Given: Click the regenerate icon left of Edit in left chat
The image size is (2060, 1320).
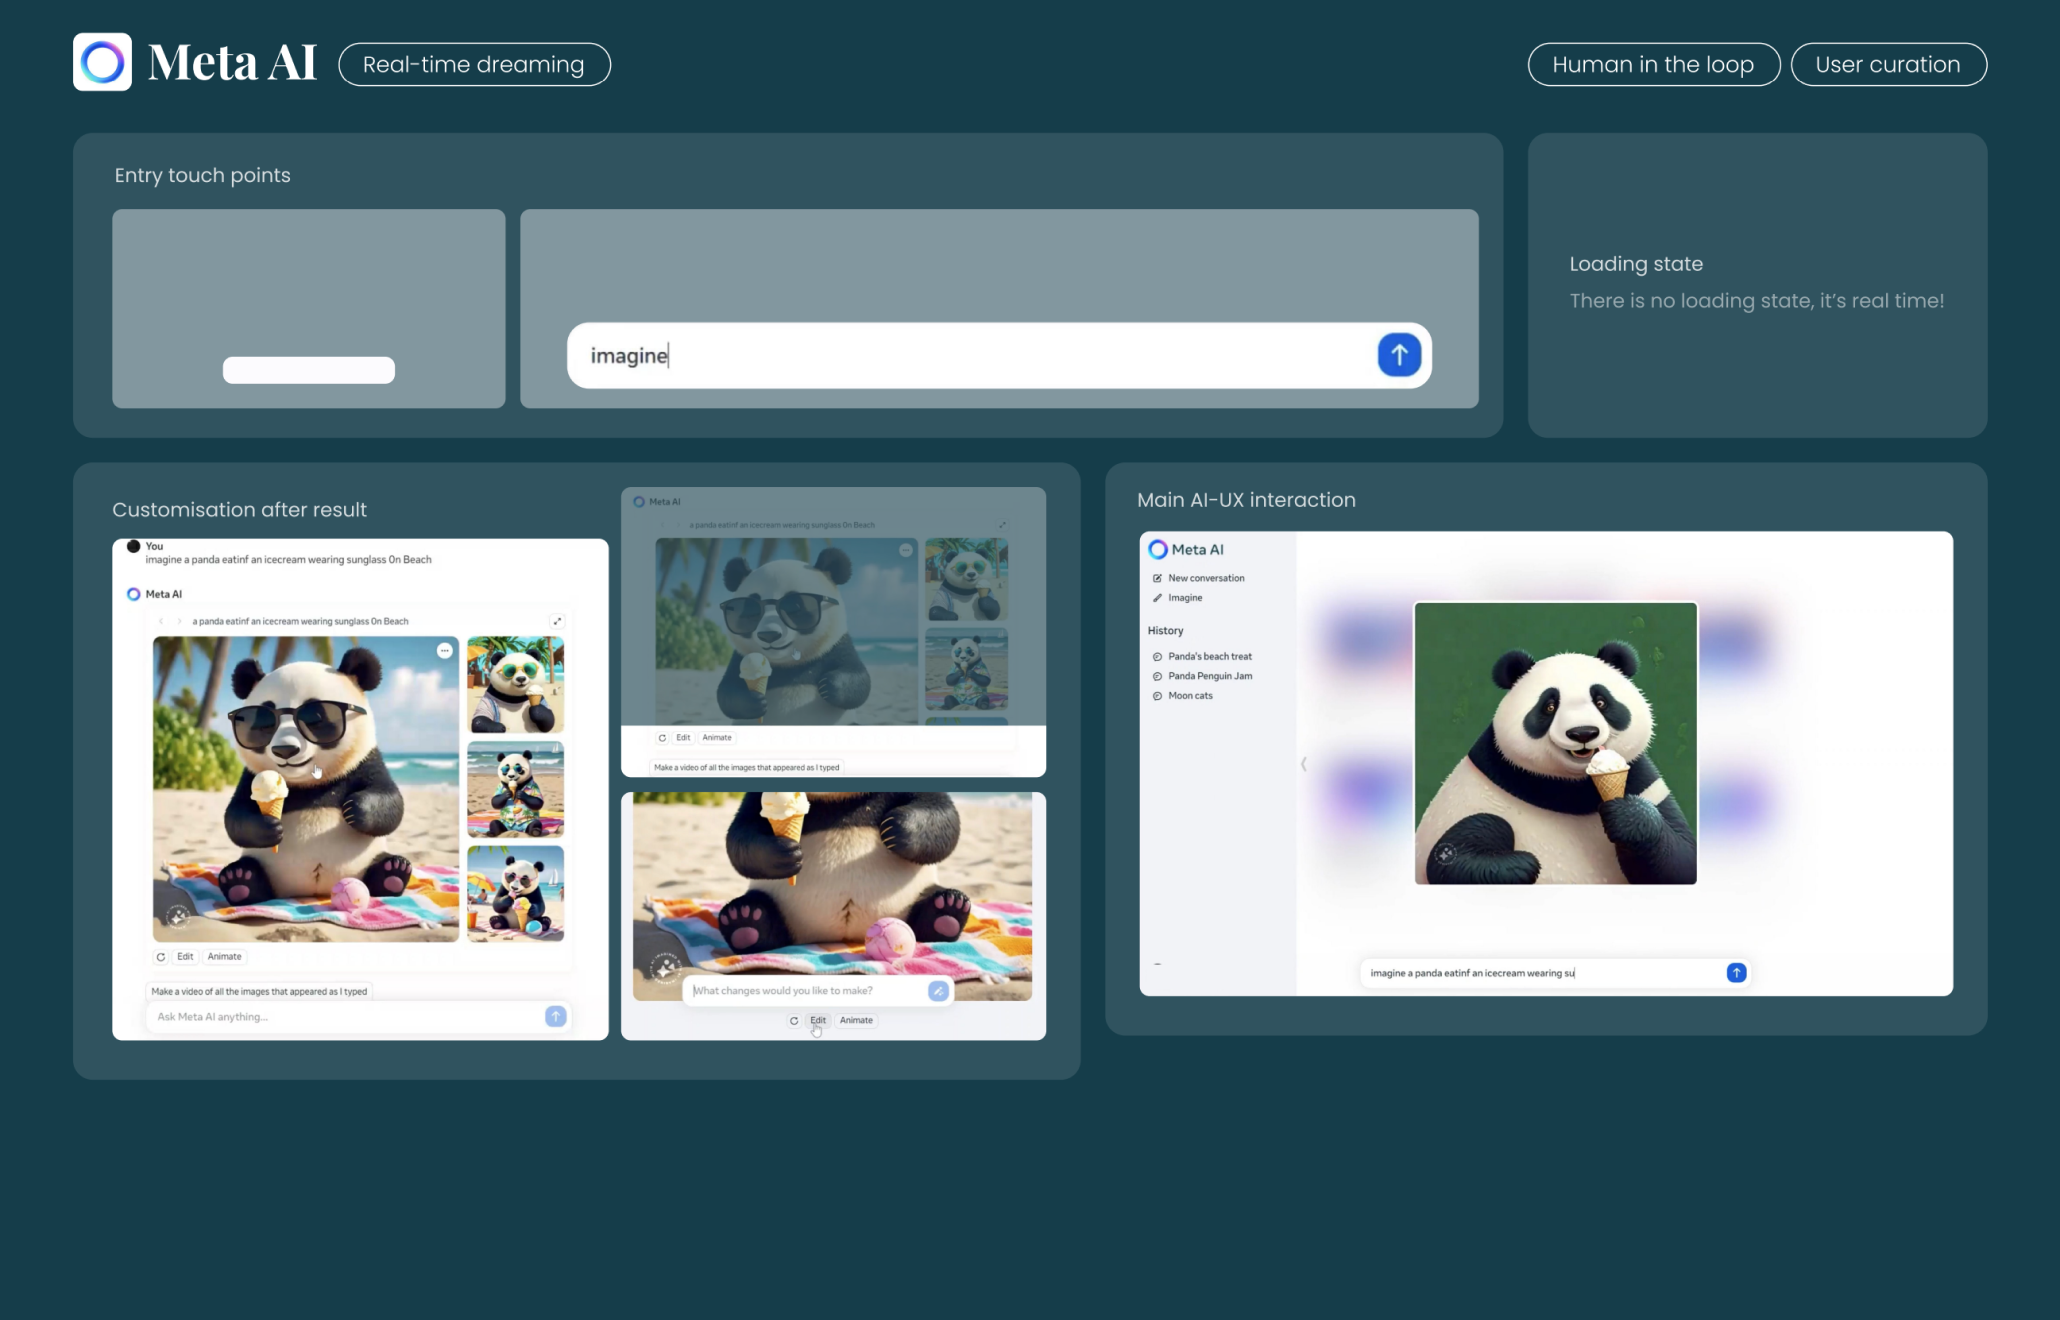Looking at the screenshot, I should tap(160, 957).
